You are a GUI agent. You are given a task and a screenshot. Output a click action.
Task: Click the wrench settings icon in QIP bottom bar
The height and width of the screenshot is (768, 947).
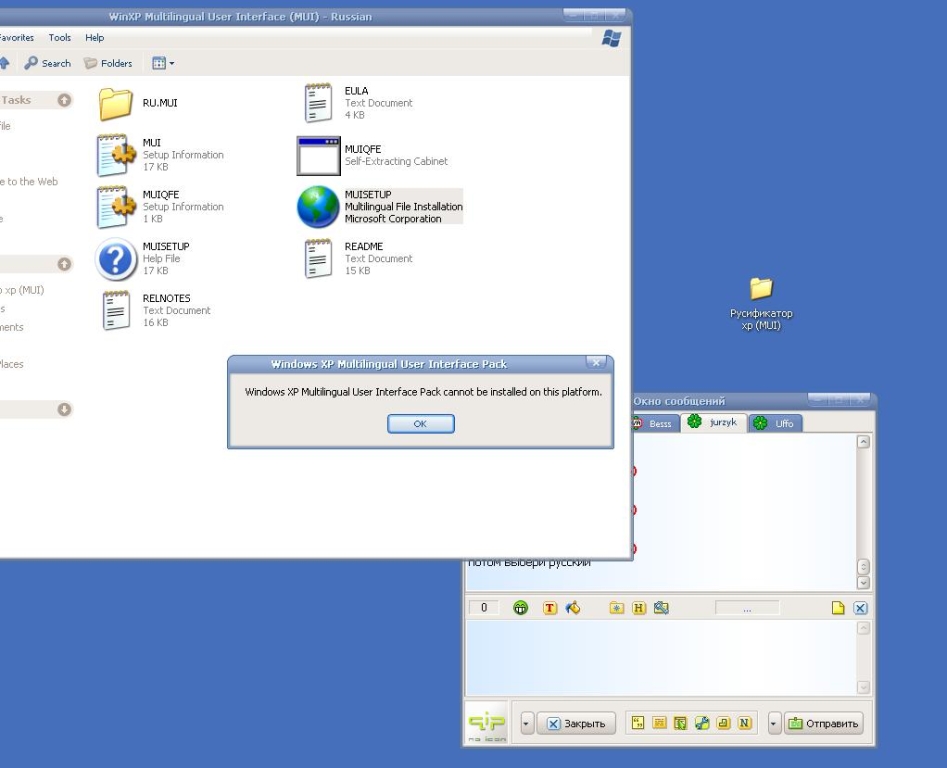(702, 723)
